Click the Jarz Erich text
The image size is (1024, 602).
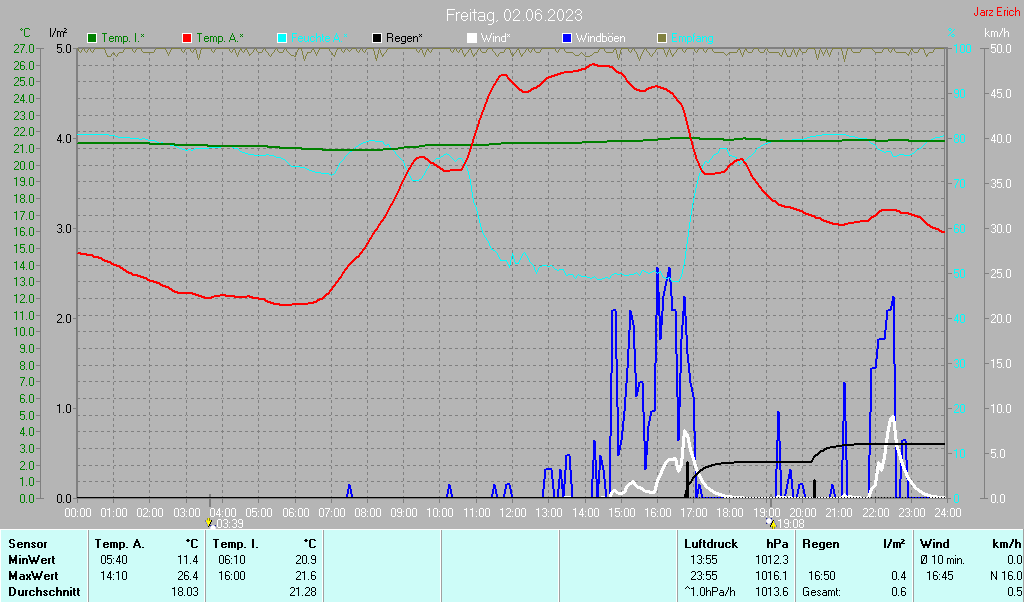pos(996,12)
